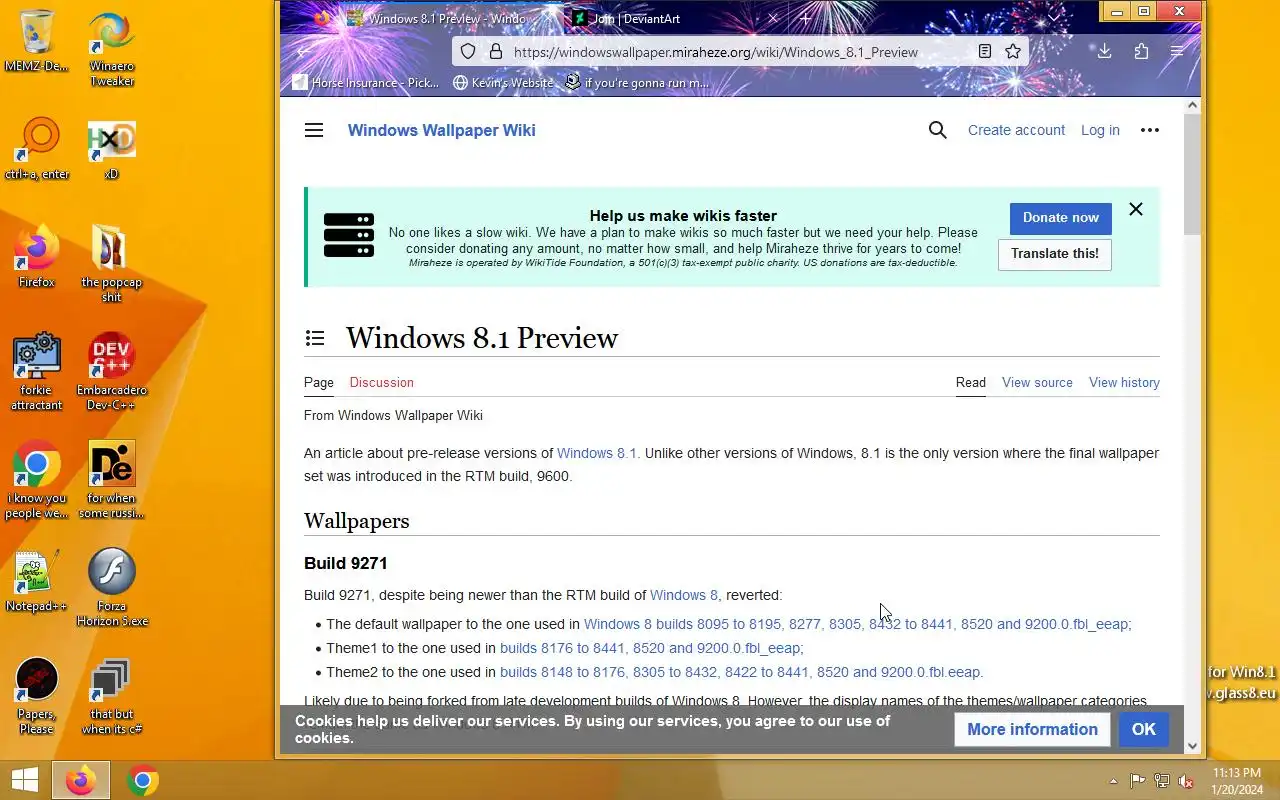
Task: Click the URL address field
Action: point(738,52)
